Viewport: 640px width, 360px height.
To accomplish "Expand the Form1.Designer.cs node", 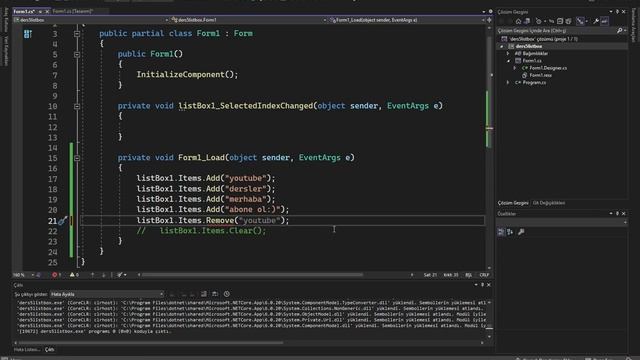I will pyautogui.click(x=515, y=68).
